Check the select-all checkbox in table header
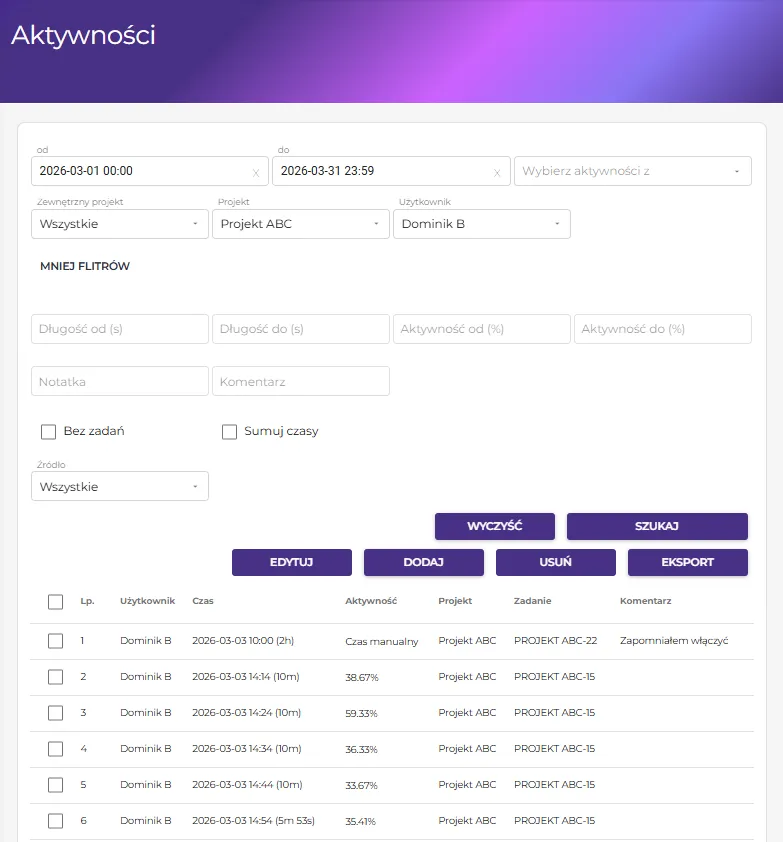This screenshot has width=783, height=842. (x=55, y=601)
